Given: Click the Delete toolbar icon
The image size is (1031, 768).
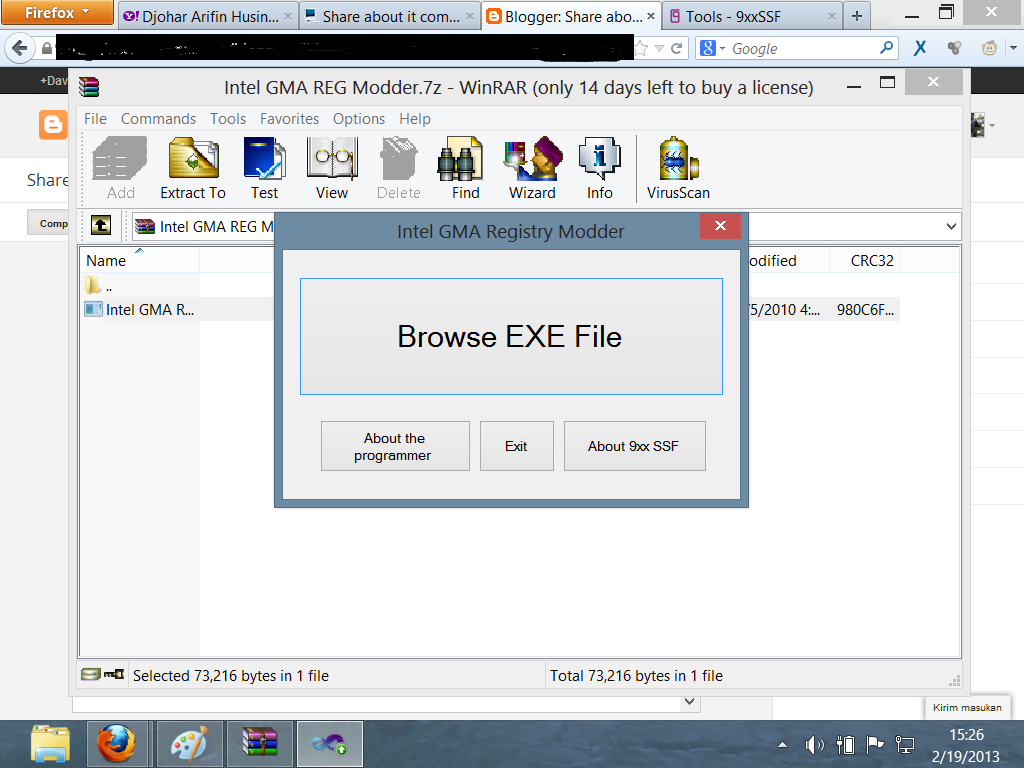Looking at the screenshot, I should [398, 168].
